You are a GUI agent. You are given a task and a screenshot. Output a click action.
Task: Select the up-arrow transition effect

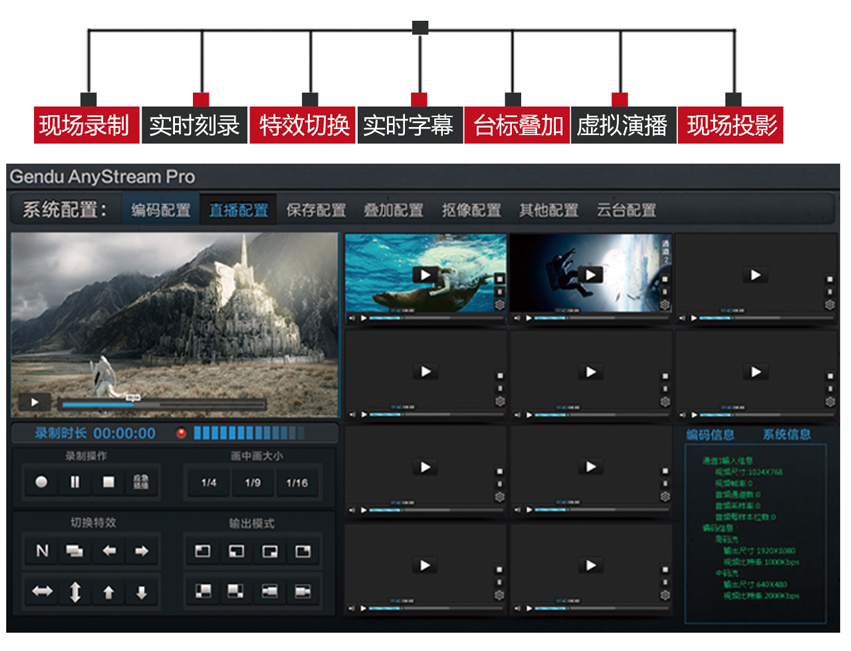(x=109, y=591)
